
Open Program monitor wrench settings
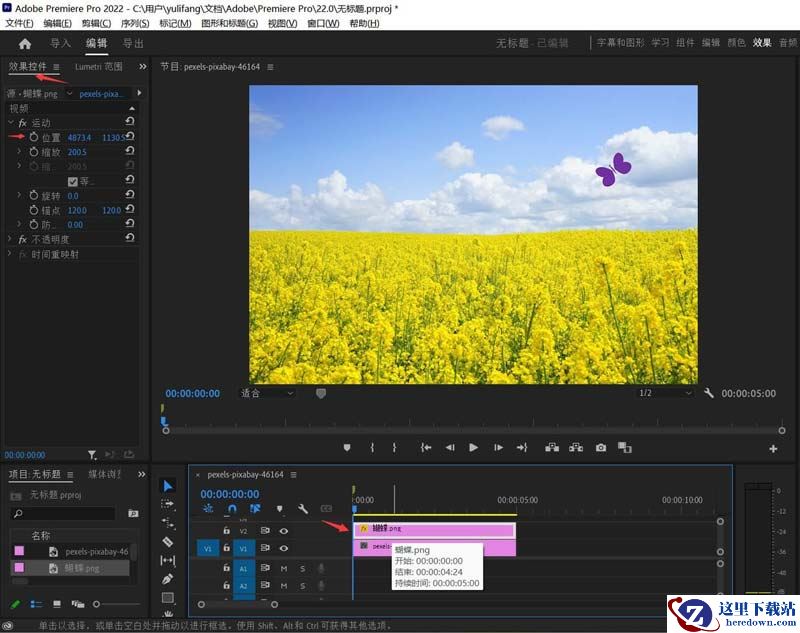click(x=709, y=393)
